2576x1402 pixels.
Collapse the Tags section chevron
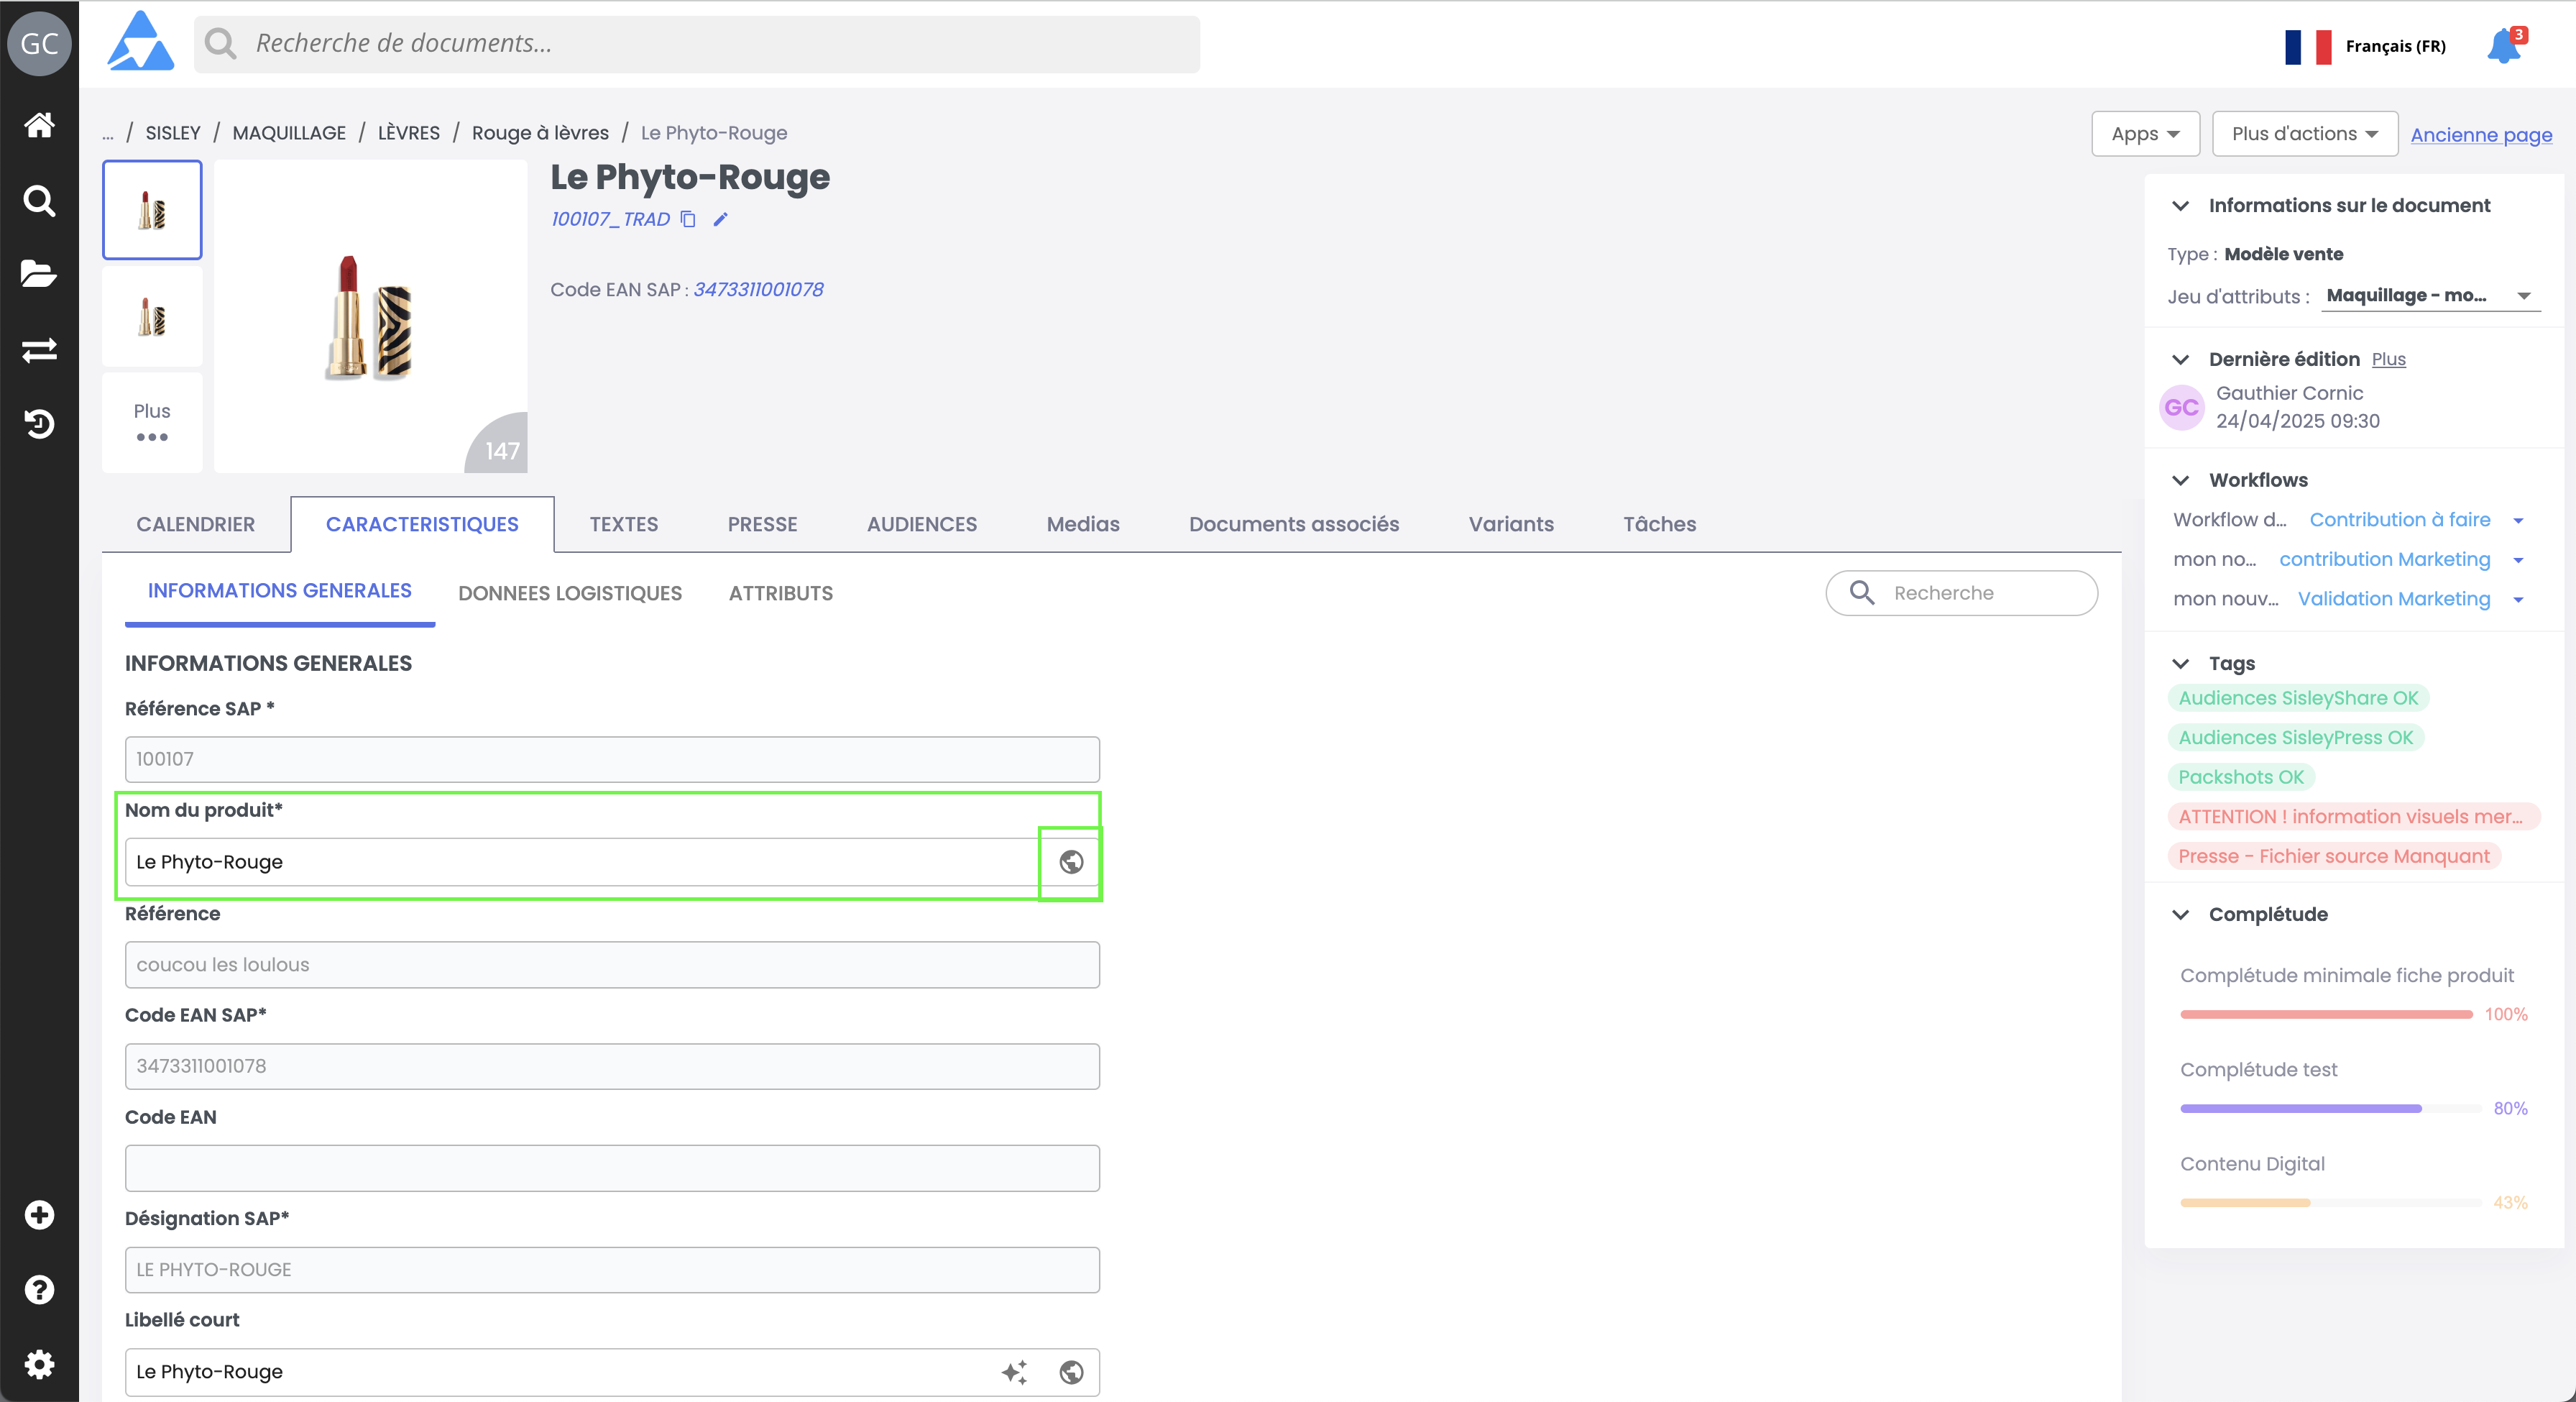coord(2181,664)
